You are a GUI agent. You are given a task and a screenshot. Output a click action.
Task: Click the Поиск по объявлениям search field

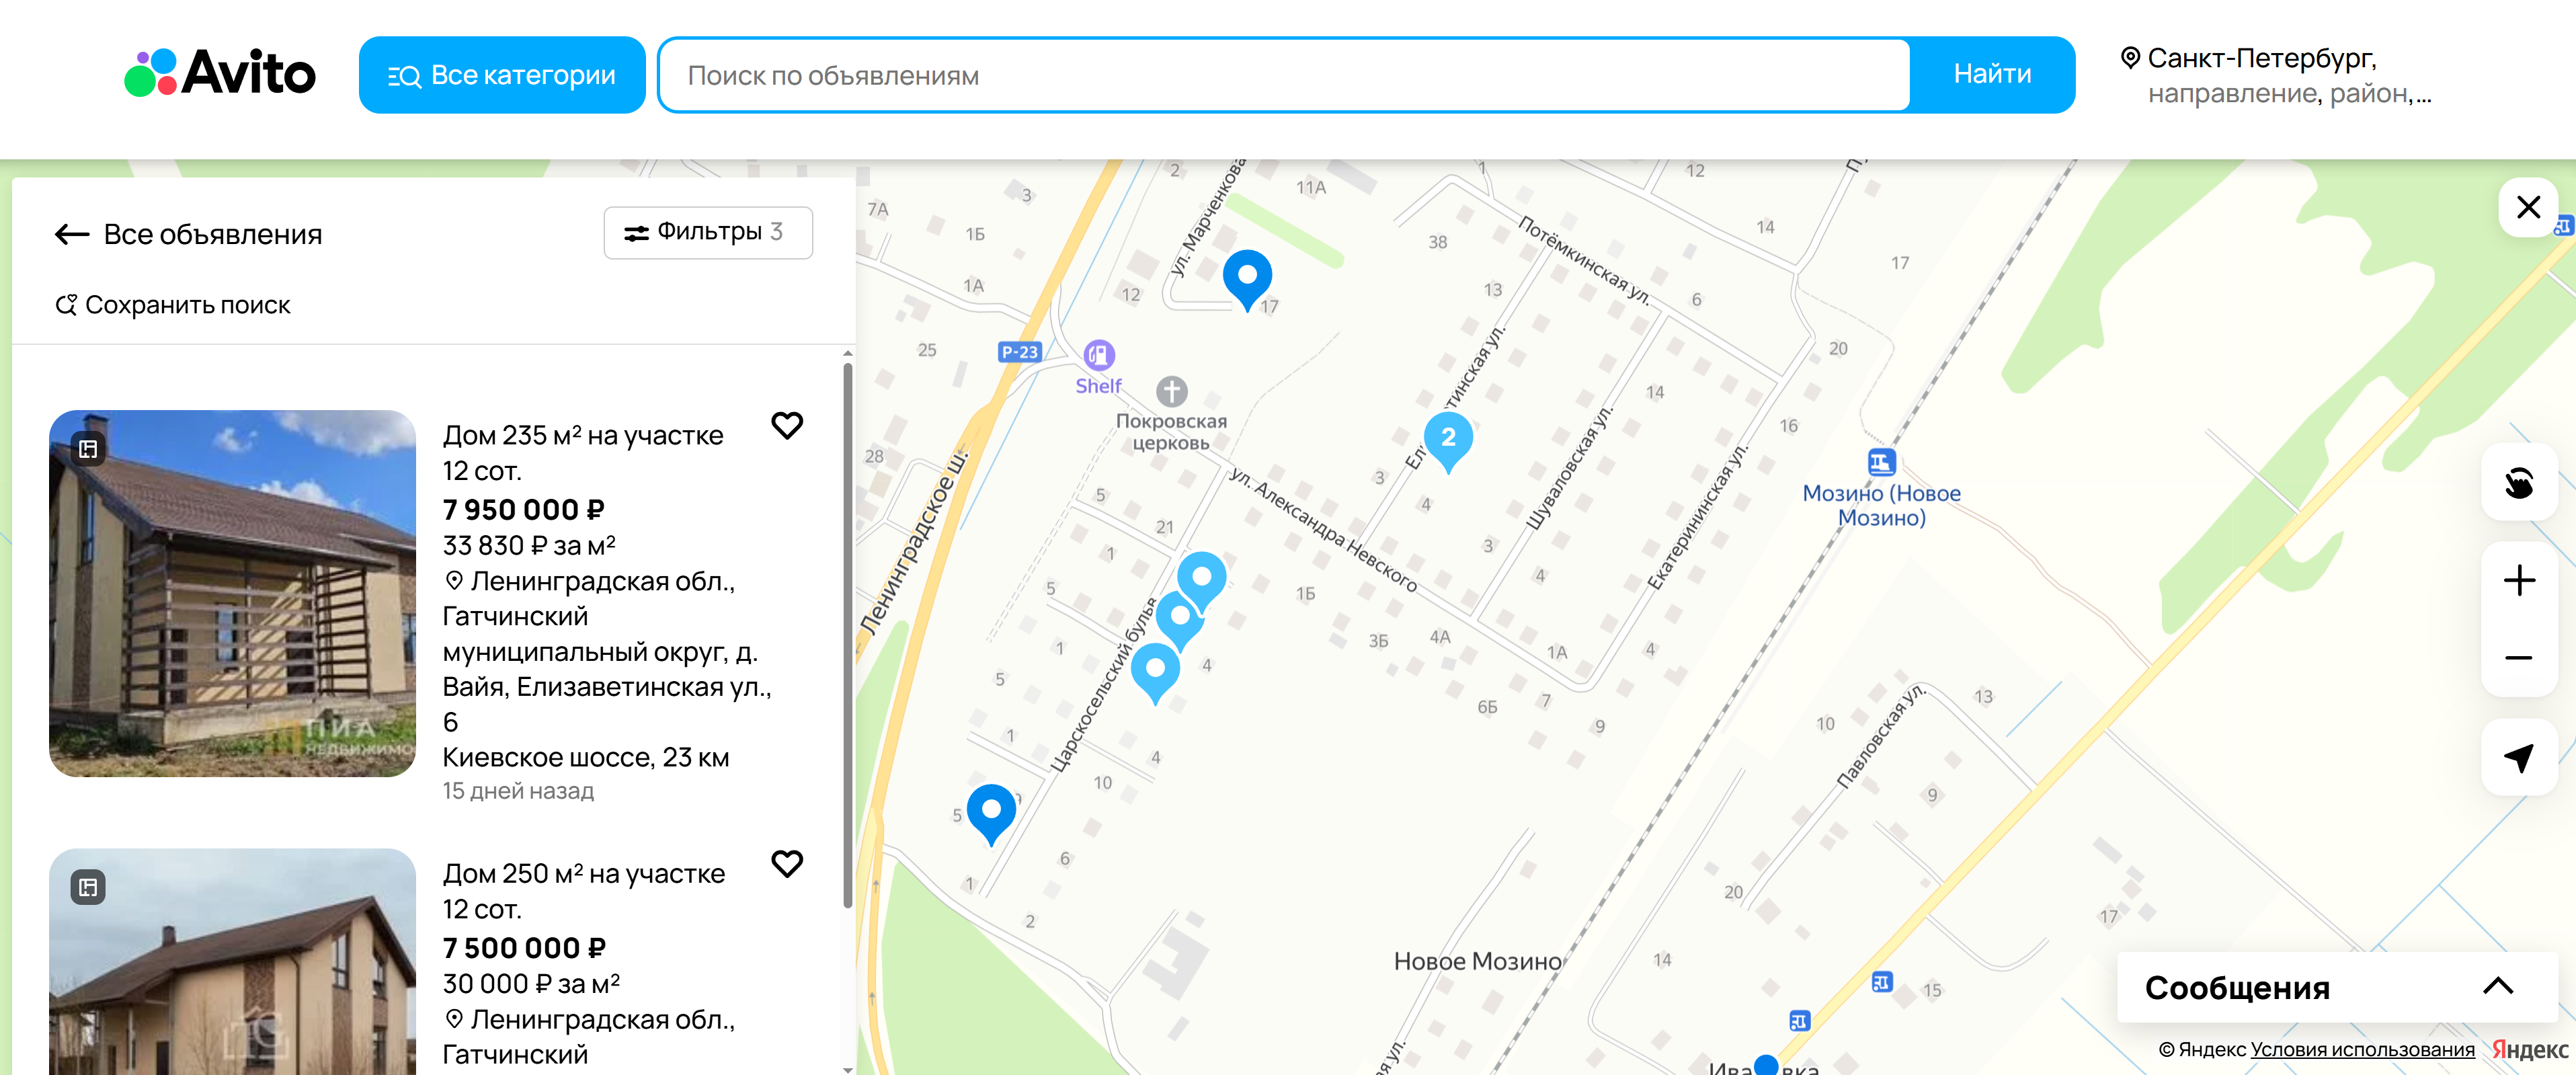(x=1285, y=75)
